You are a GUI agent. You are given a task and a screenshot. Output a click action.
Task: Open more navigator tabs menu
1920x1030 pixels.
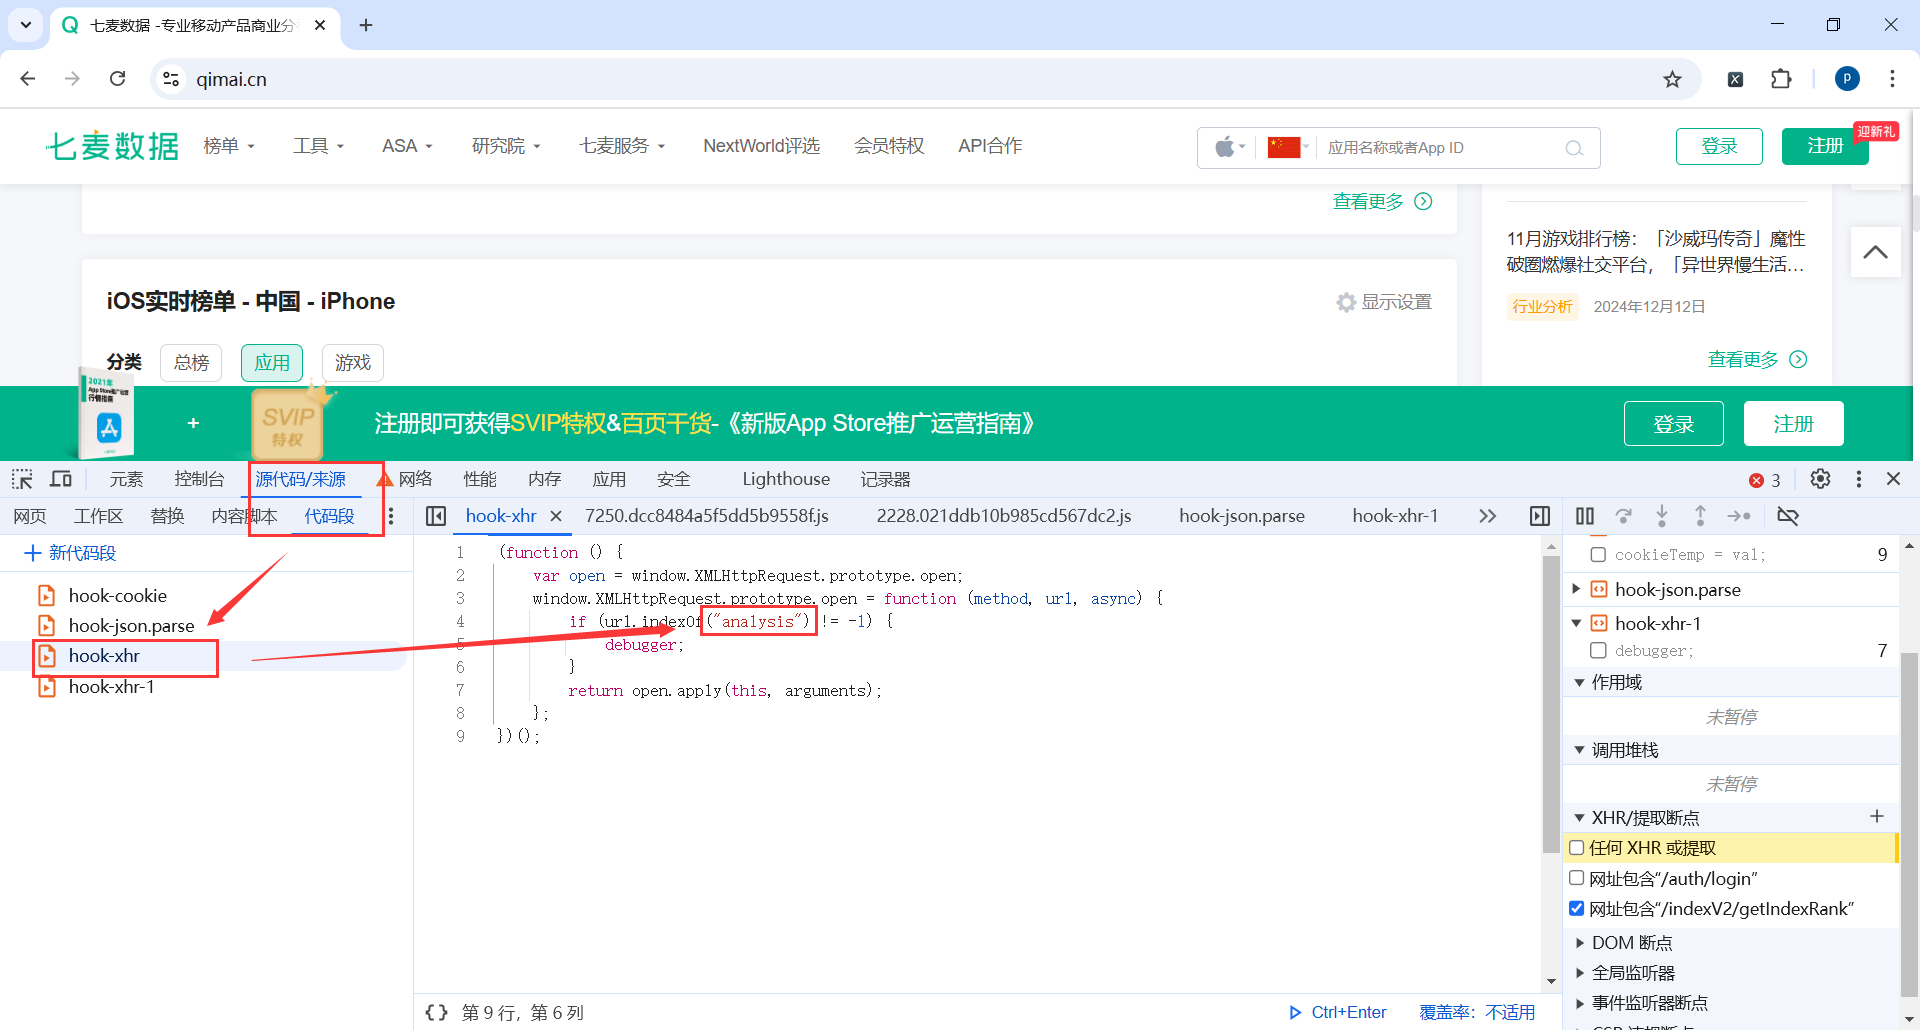point(391,516)
